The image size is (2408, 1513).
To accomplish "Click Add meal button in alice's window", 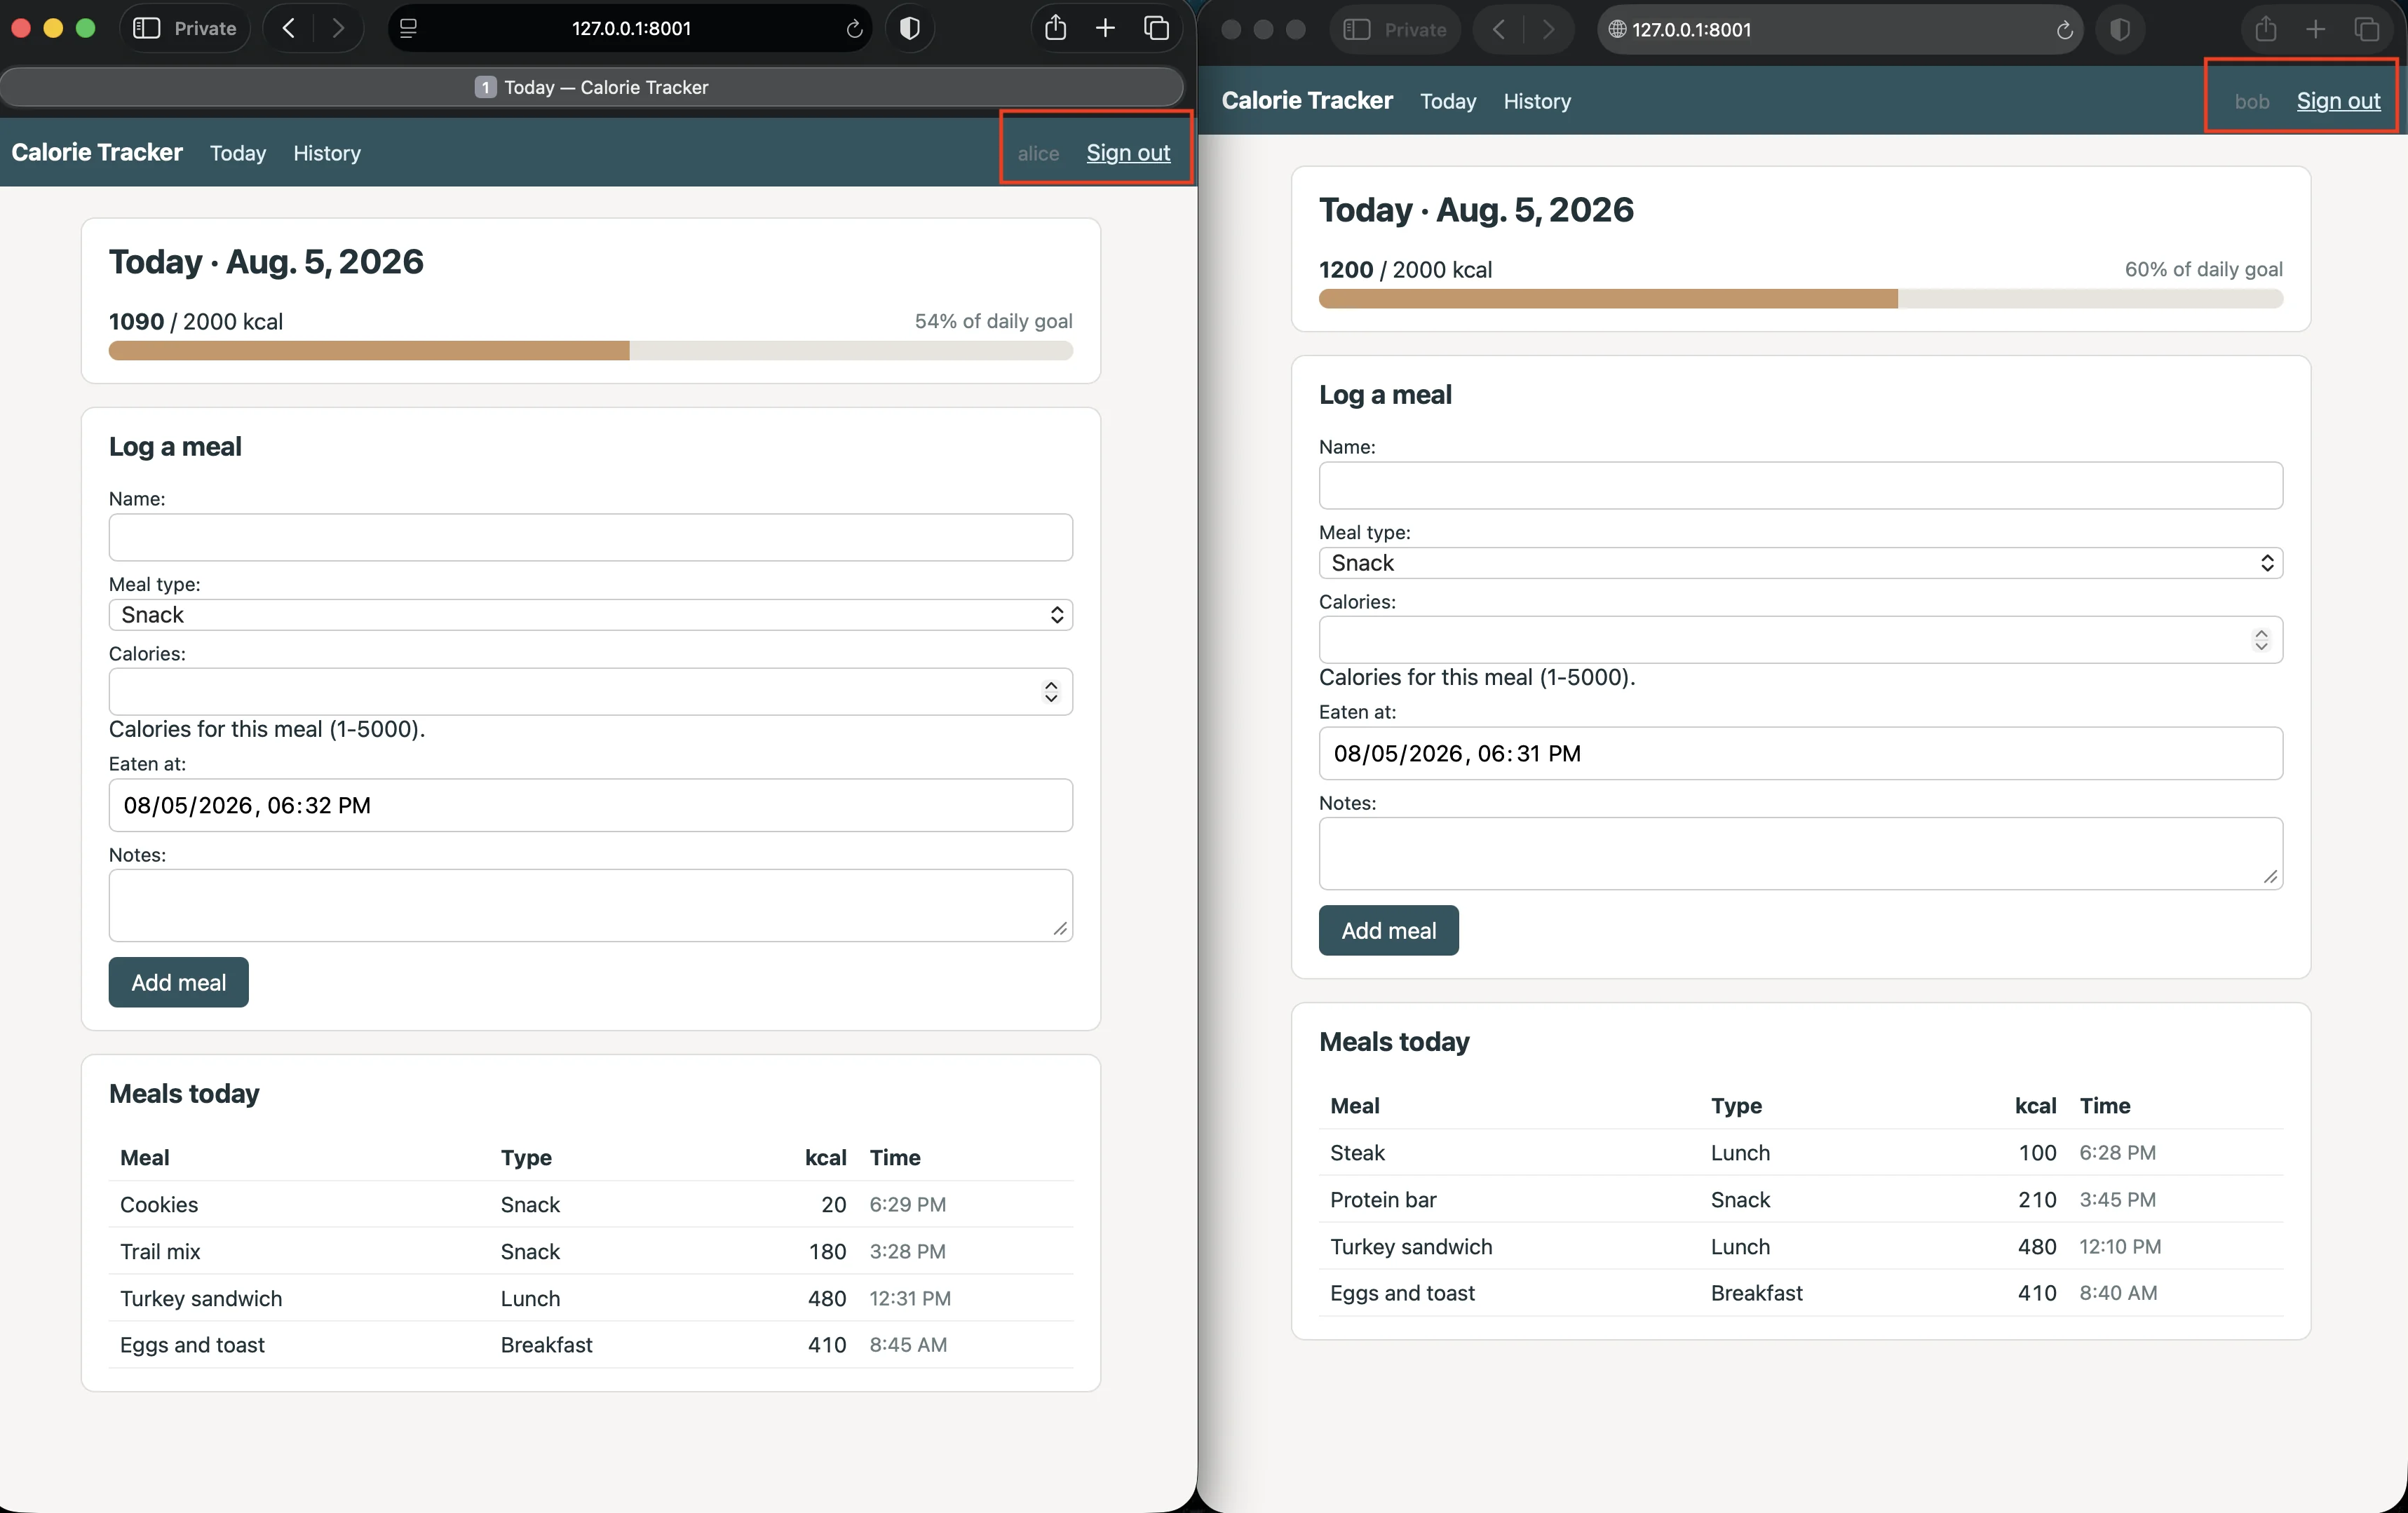I will [x=179, y=982].
